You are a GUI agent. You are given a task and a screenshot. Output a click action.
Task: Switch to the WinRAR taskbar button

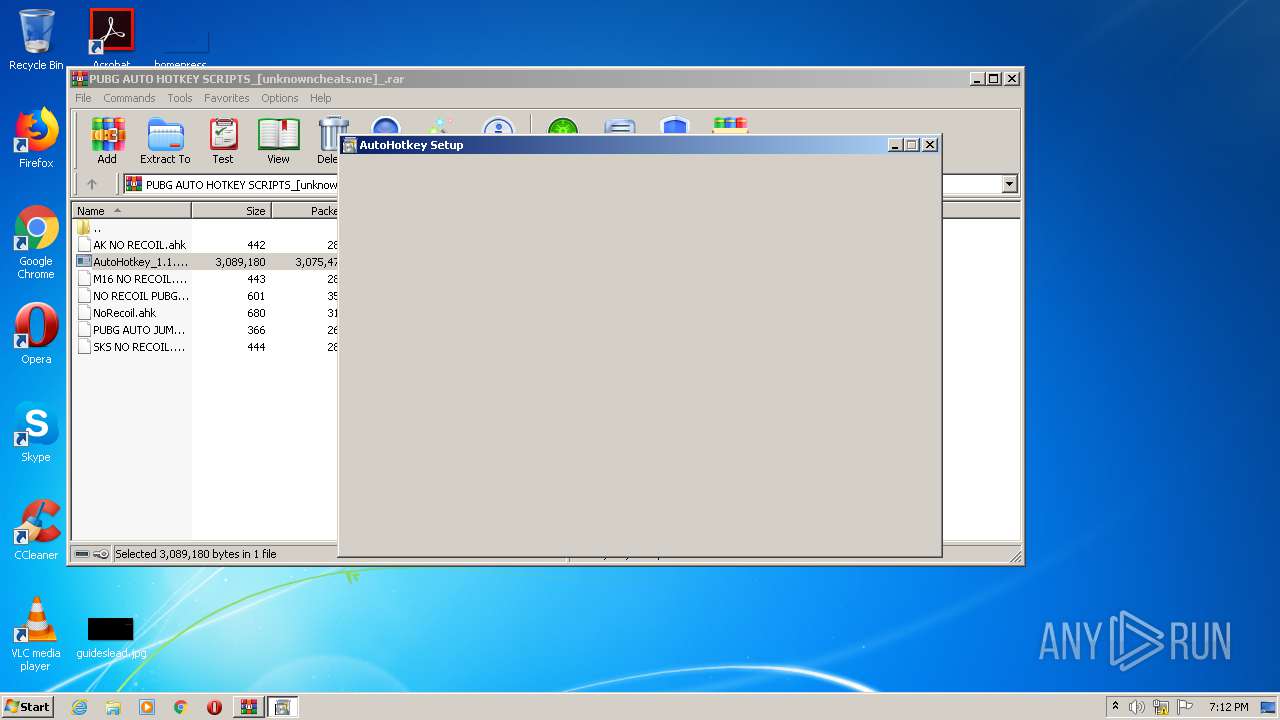248,707
